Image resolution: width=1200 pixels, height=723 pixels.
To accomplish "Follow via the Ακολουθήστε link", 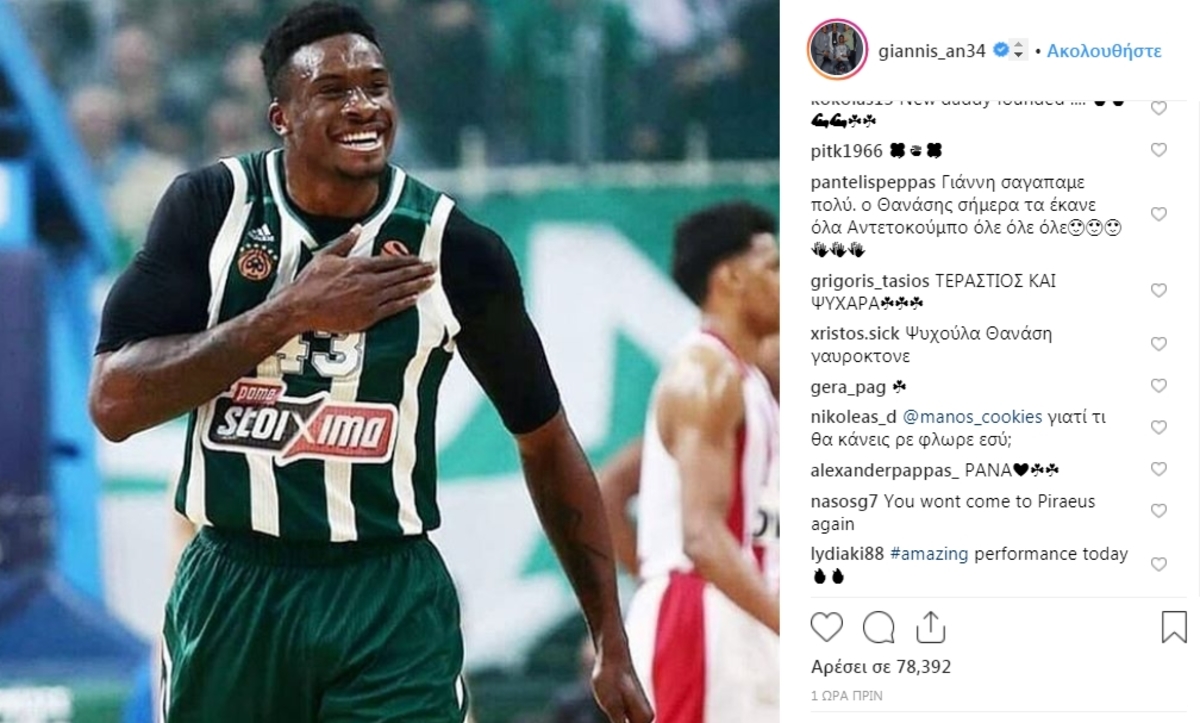I will tap(1104, 50).
